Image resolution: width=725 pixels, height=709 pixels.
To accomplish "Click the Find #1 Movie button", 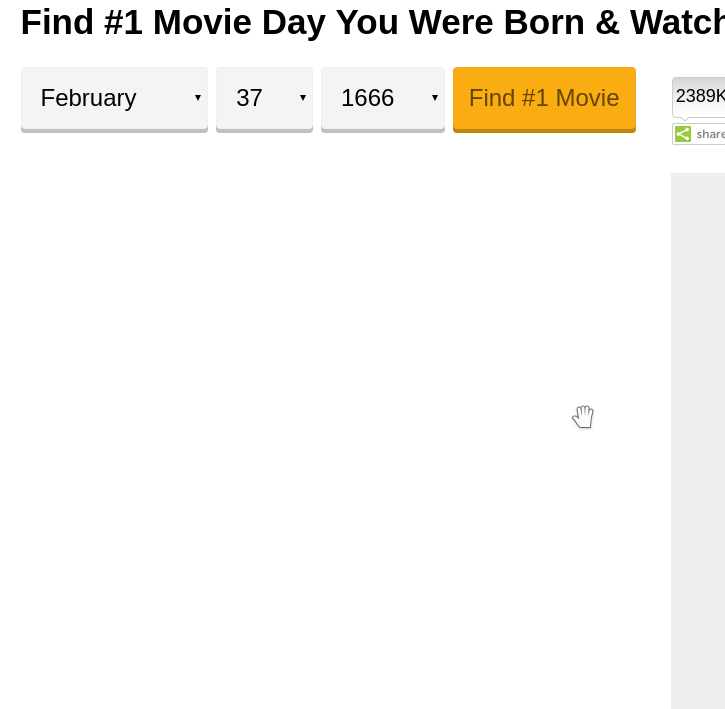I will point(544,99).
